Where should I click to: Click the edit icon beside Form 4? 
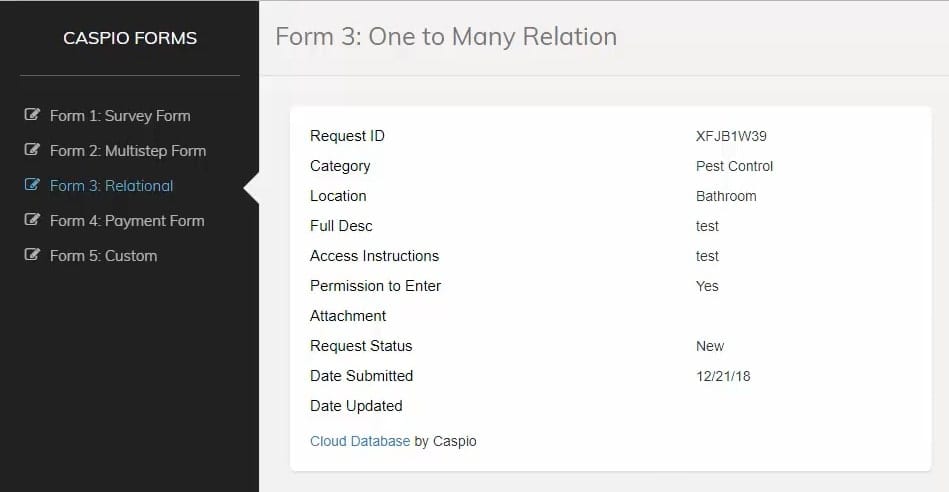tap(32, 220)
